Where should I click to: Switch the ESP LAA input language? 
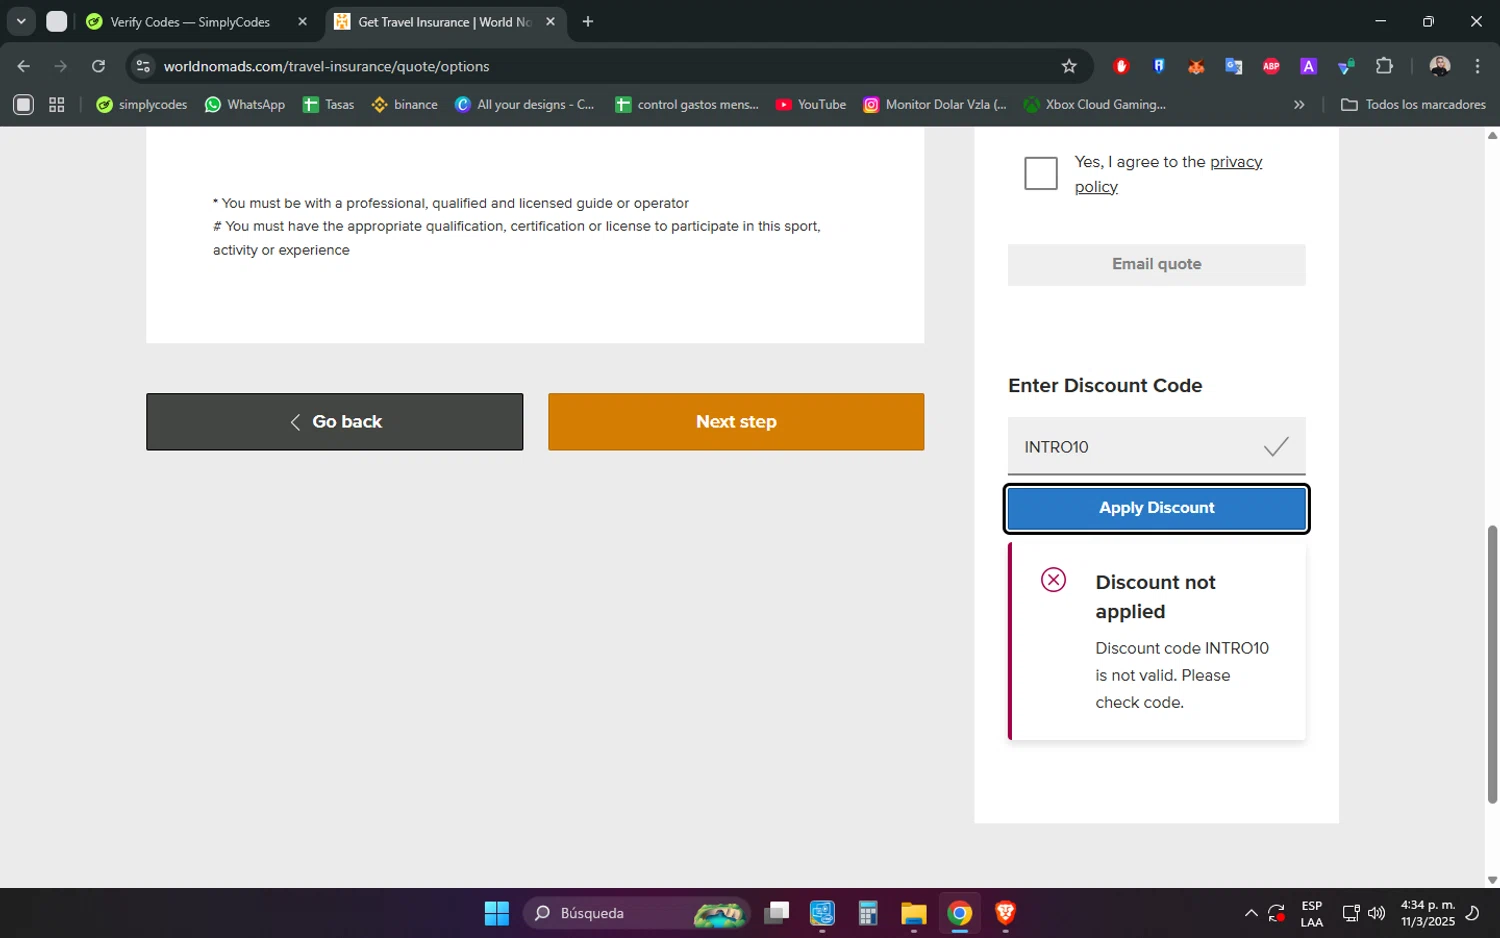coord(1312,913)
